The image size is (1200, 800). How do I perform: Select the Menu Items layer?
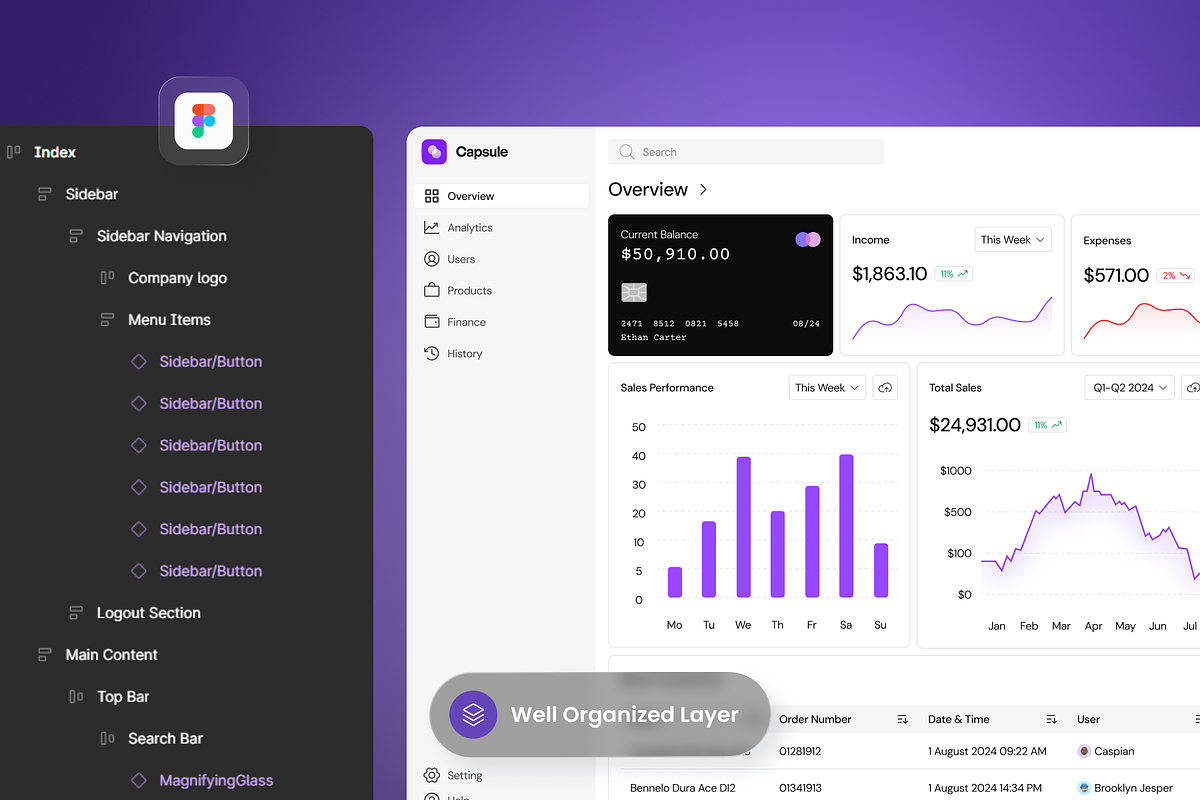coord(169,320)
